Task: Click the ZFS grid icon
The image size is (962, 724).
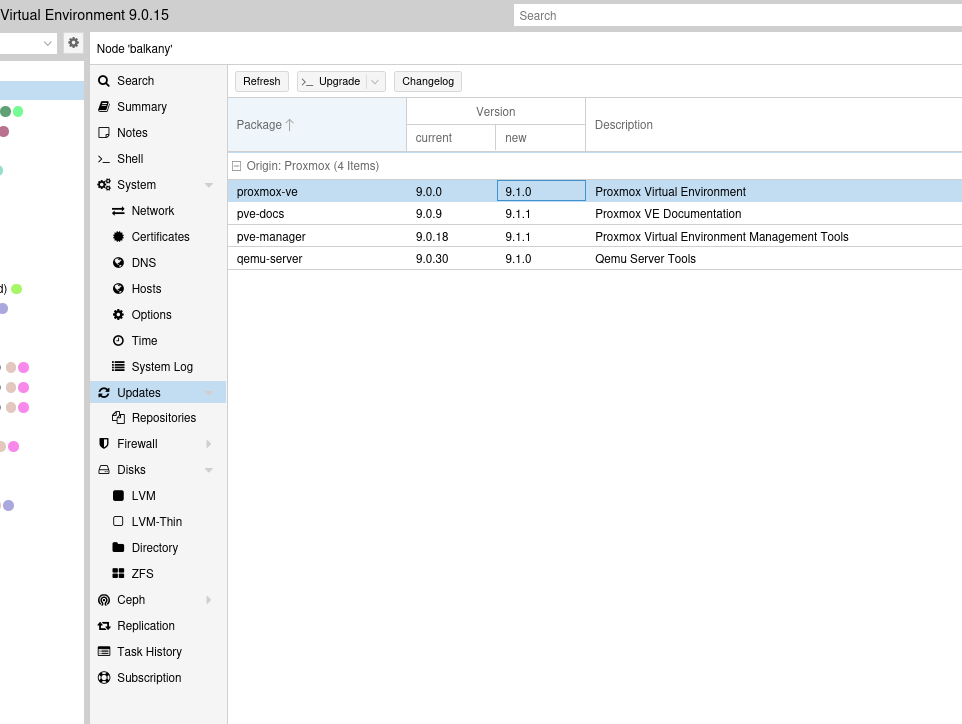Action: (118, 574)
